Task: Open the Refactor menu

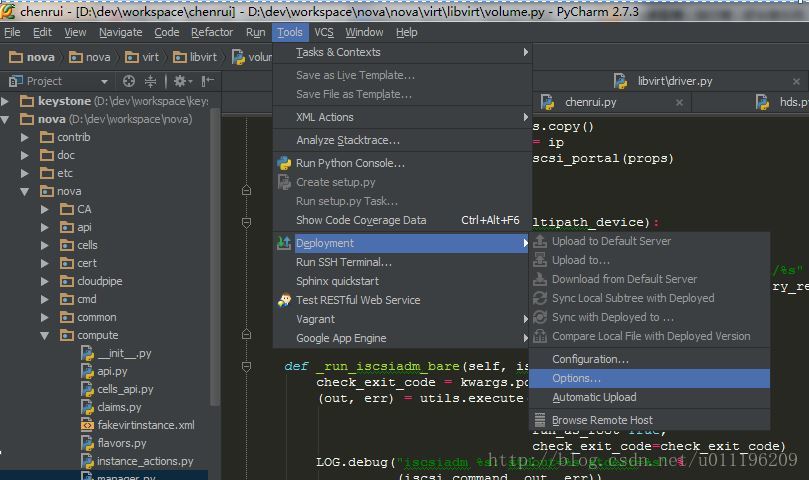Action: pos(212,32)
